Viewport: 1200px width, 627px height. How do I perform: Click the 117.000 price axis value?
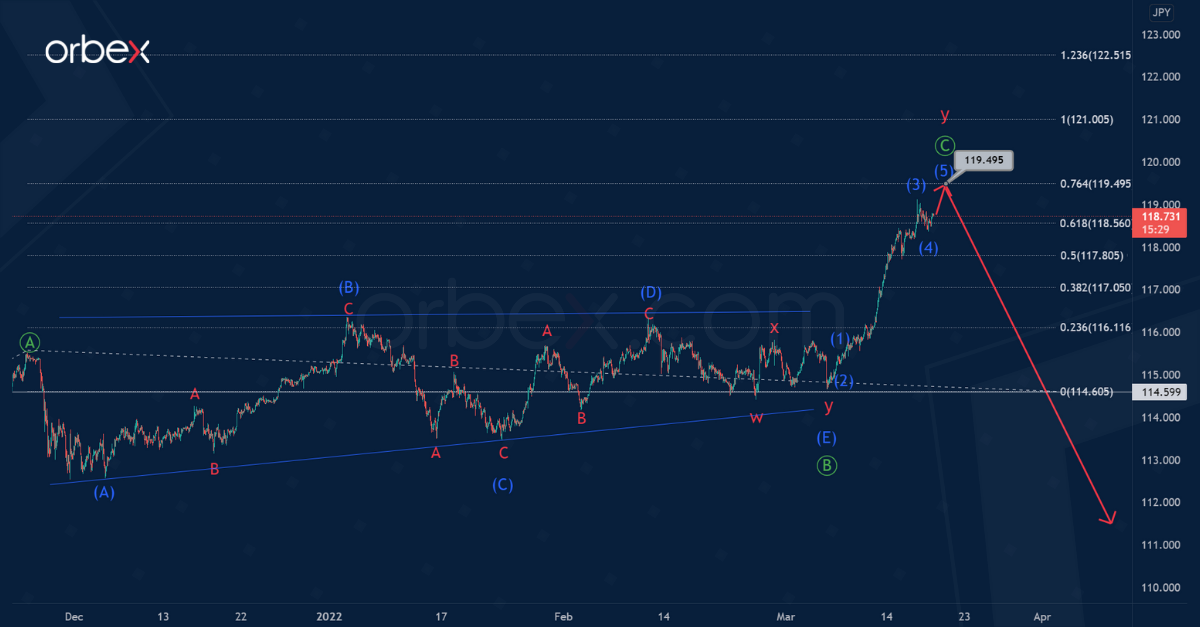tap(1160, 290)
